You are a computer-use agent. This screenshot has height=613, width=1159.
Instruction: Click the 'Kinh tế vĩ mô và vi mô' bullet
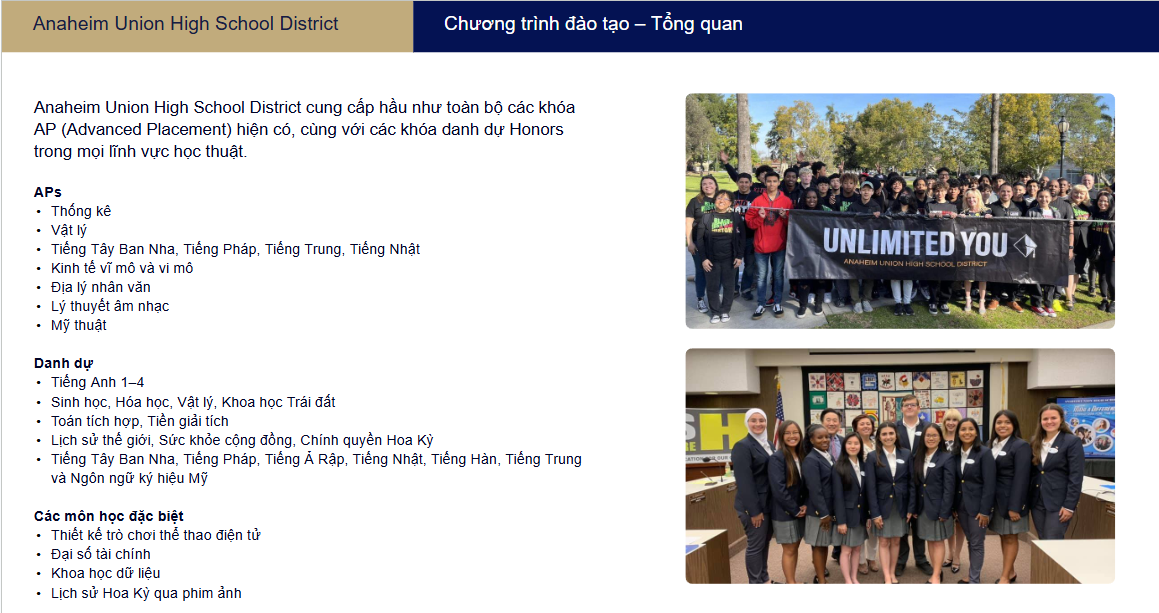point(122,268)
